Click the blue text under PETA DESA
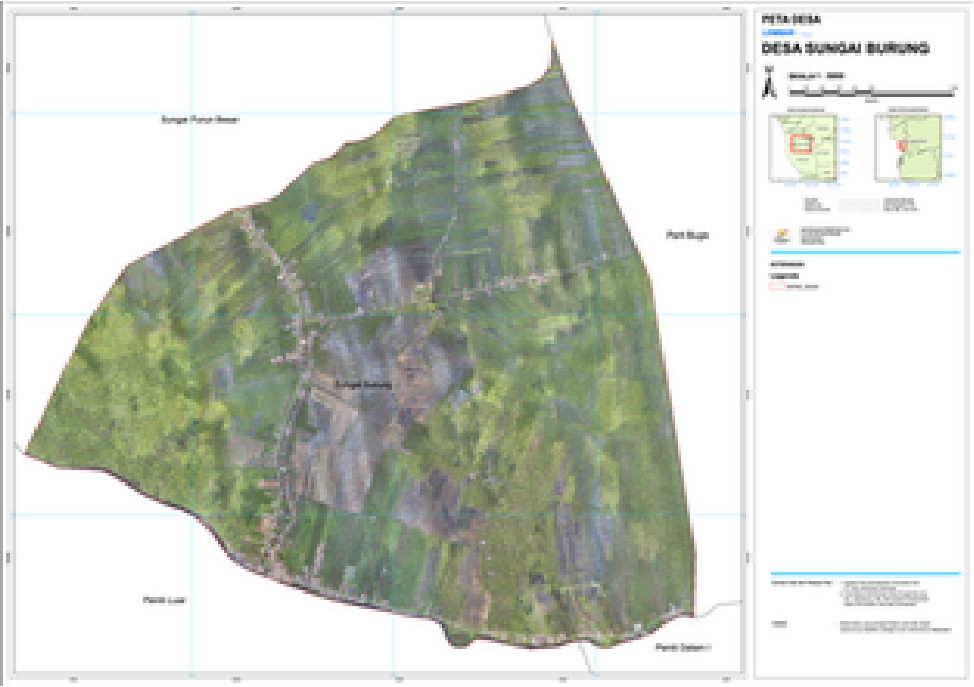 pyautogui.click(x=778, y=32)
